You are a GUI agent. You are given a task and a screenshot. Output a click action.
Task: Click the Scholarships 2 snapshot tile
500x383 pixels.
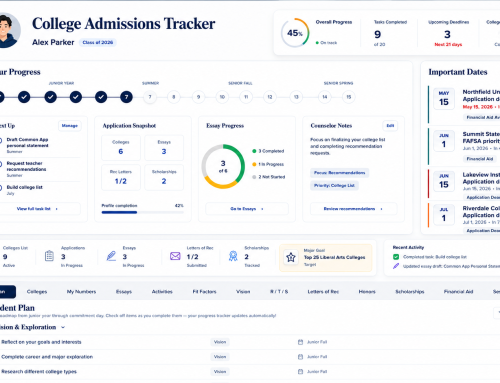point(164,177)
